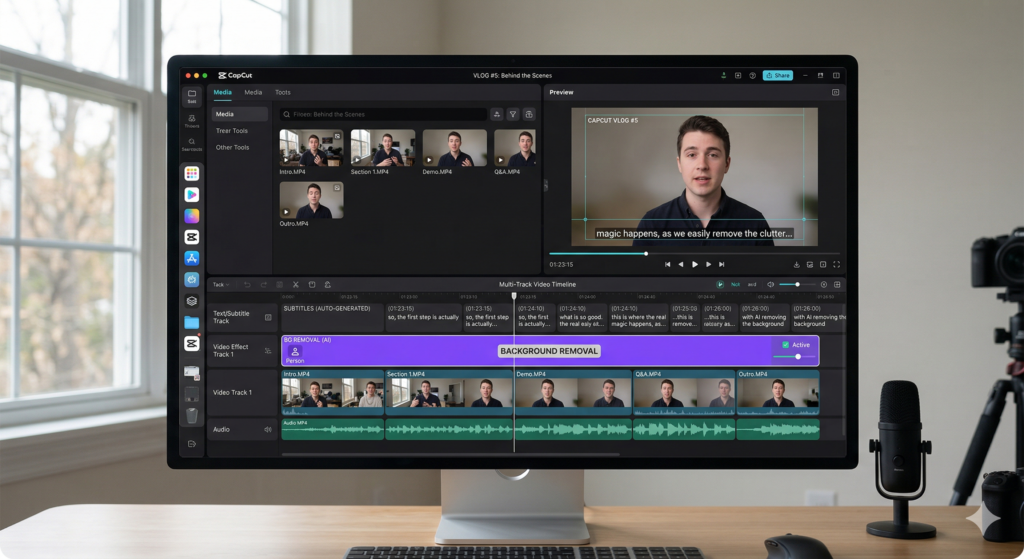Screen dimensions: 1024x559
Task: Open the Tools tab in the media panel
Action: point(283,92)
